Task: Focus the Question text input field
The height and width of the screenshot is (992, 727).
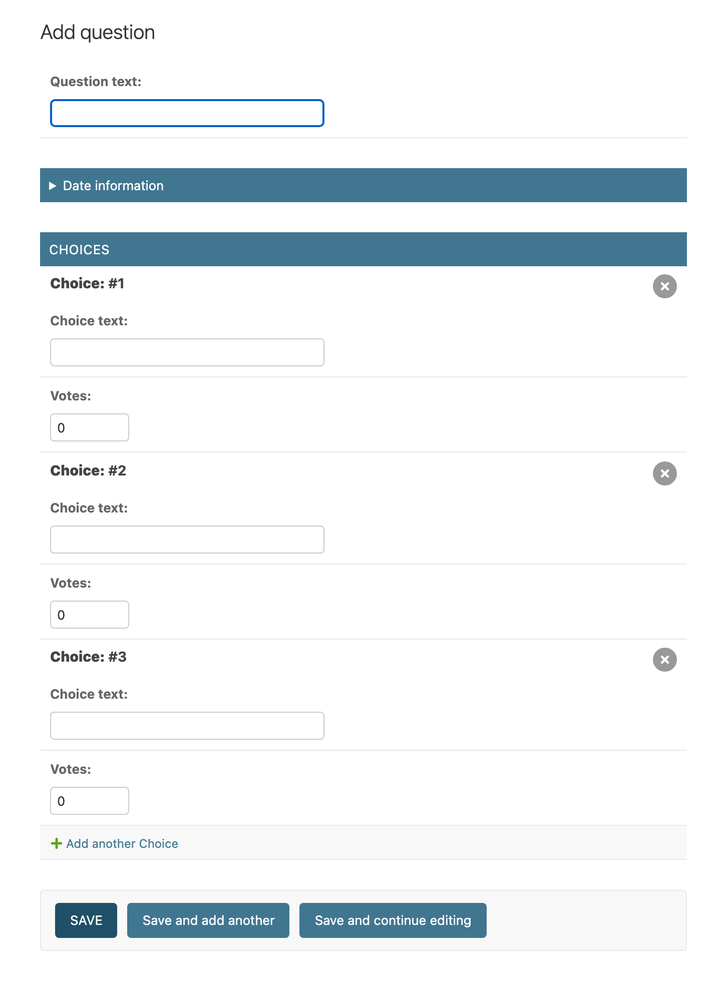Action: coord(186,113)
